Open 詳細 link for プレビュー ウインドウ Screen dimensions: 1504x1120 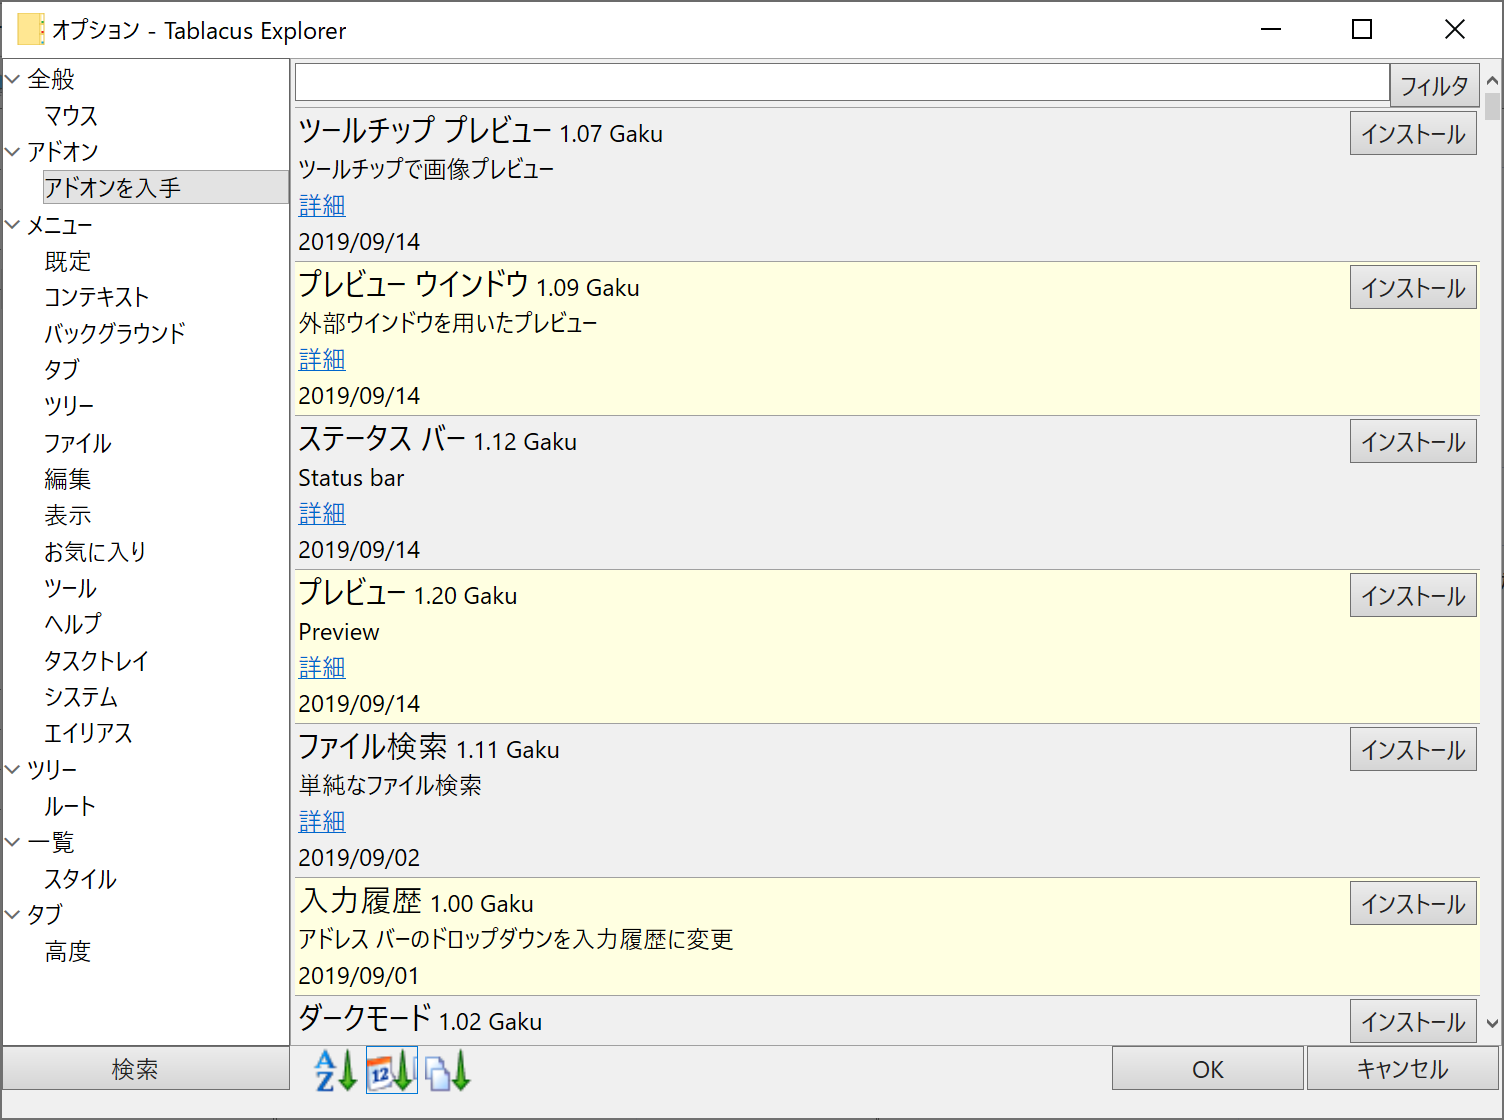coord(322,359)
